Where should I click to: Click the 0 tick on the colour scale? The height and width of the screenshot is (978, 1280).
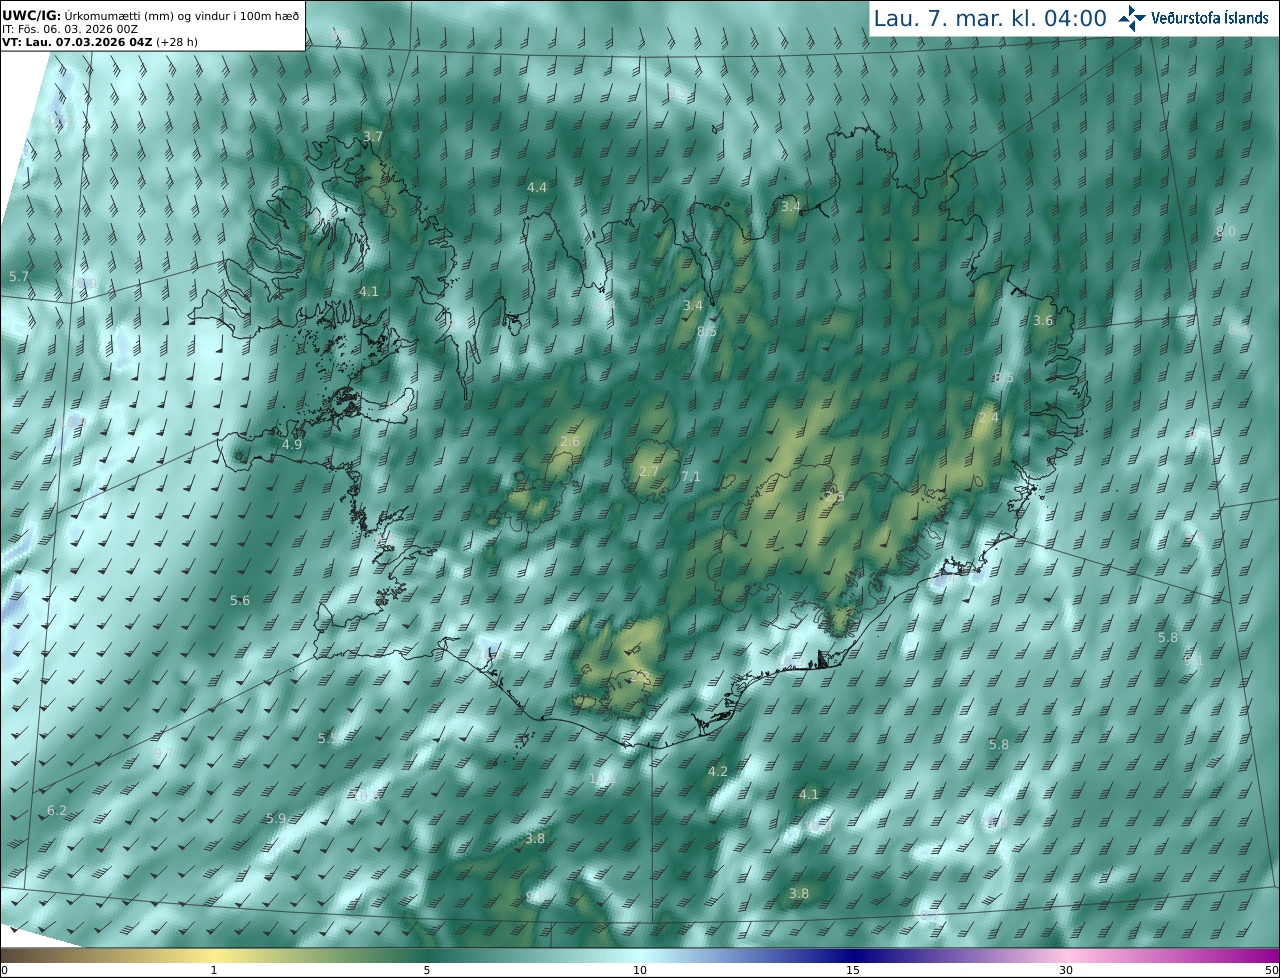(4, 970)
